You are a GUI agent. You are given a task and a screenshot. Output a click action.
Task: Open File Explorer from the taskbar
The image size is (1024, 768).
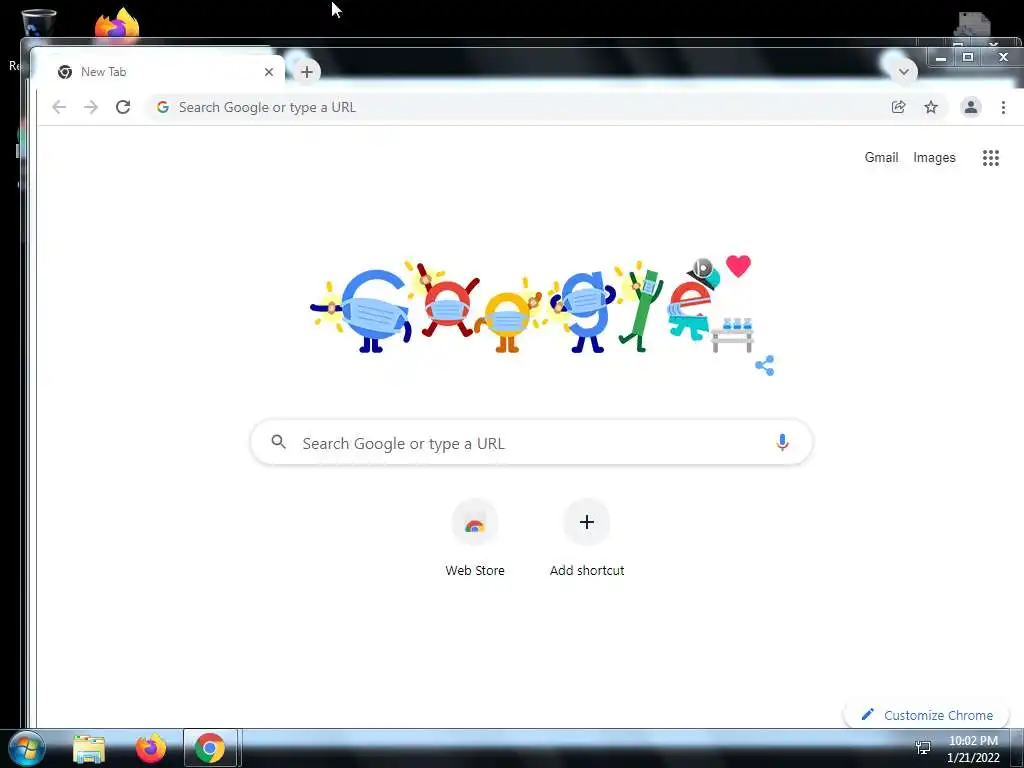point(89,748)
